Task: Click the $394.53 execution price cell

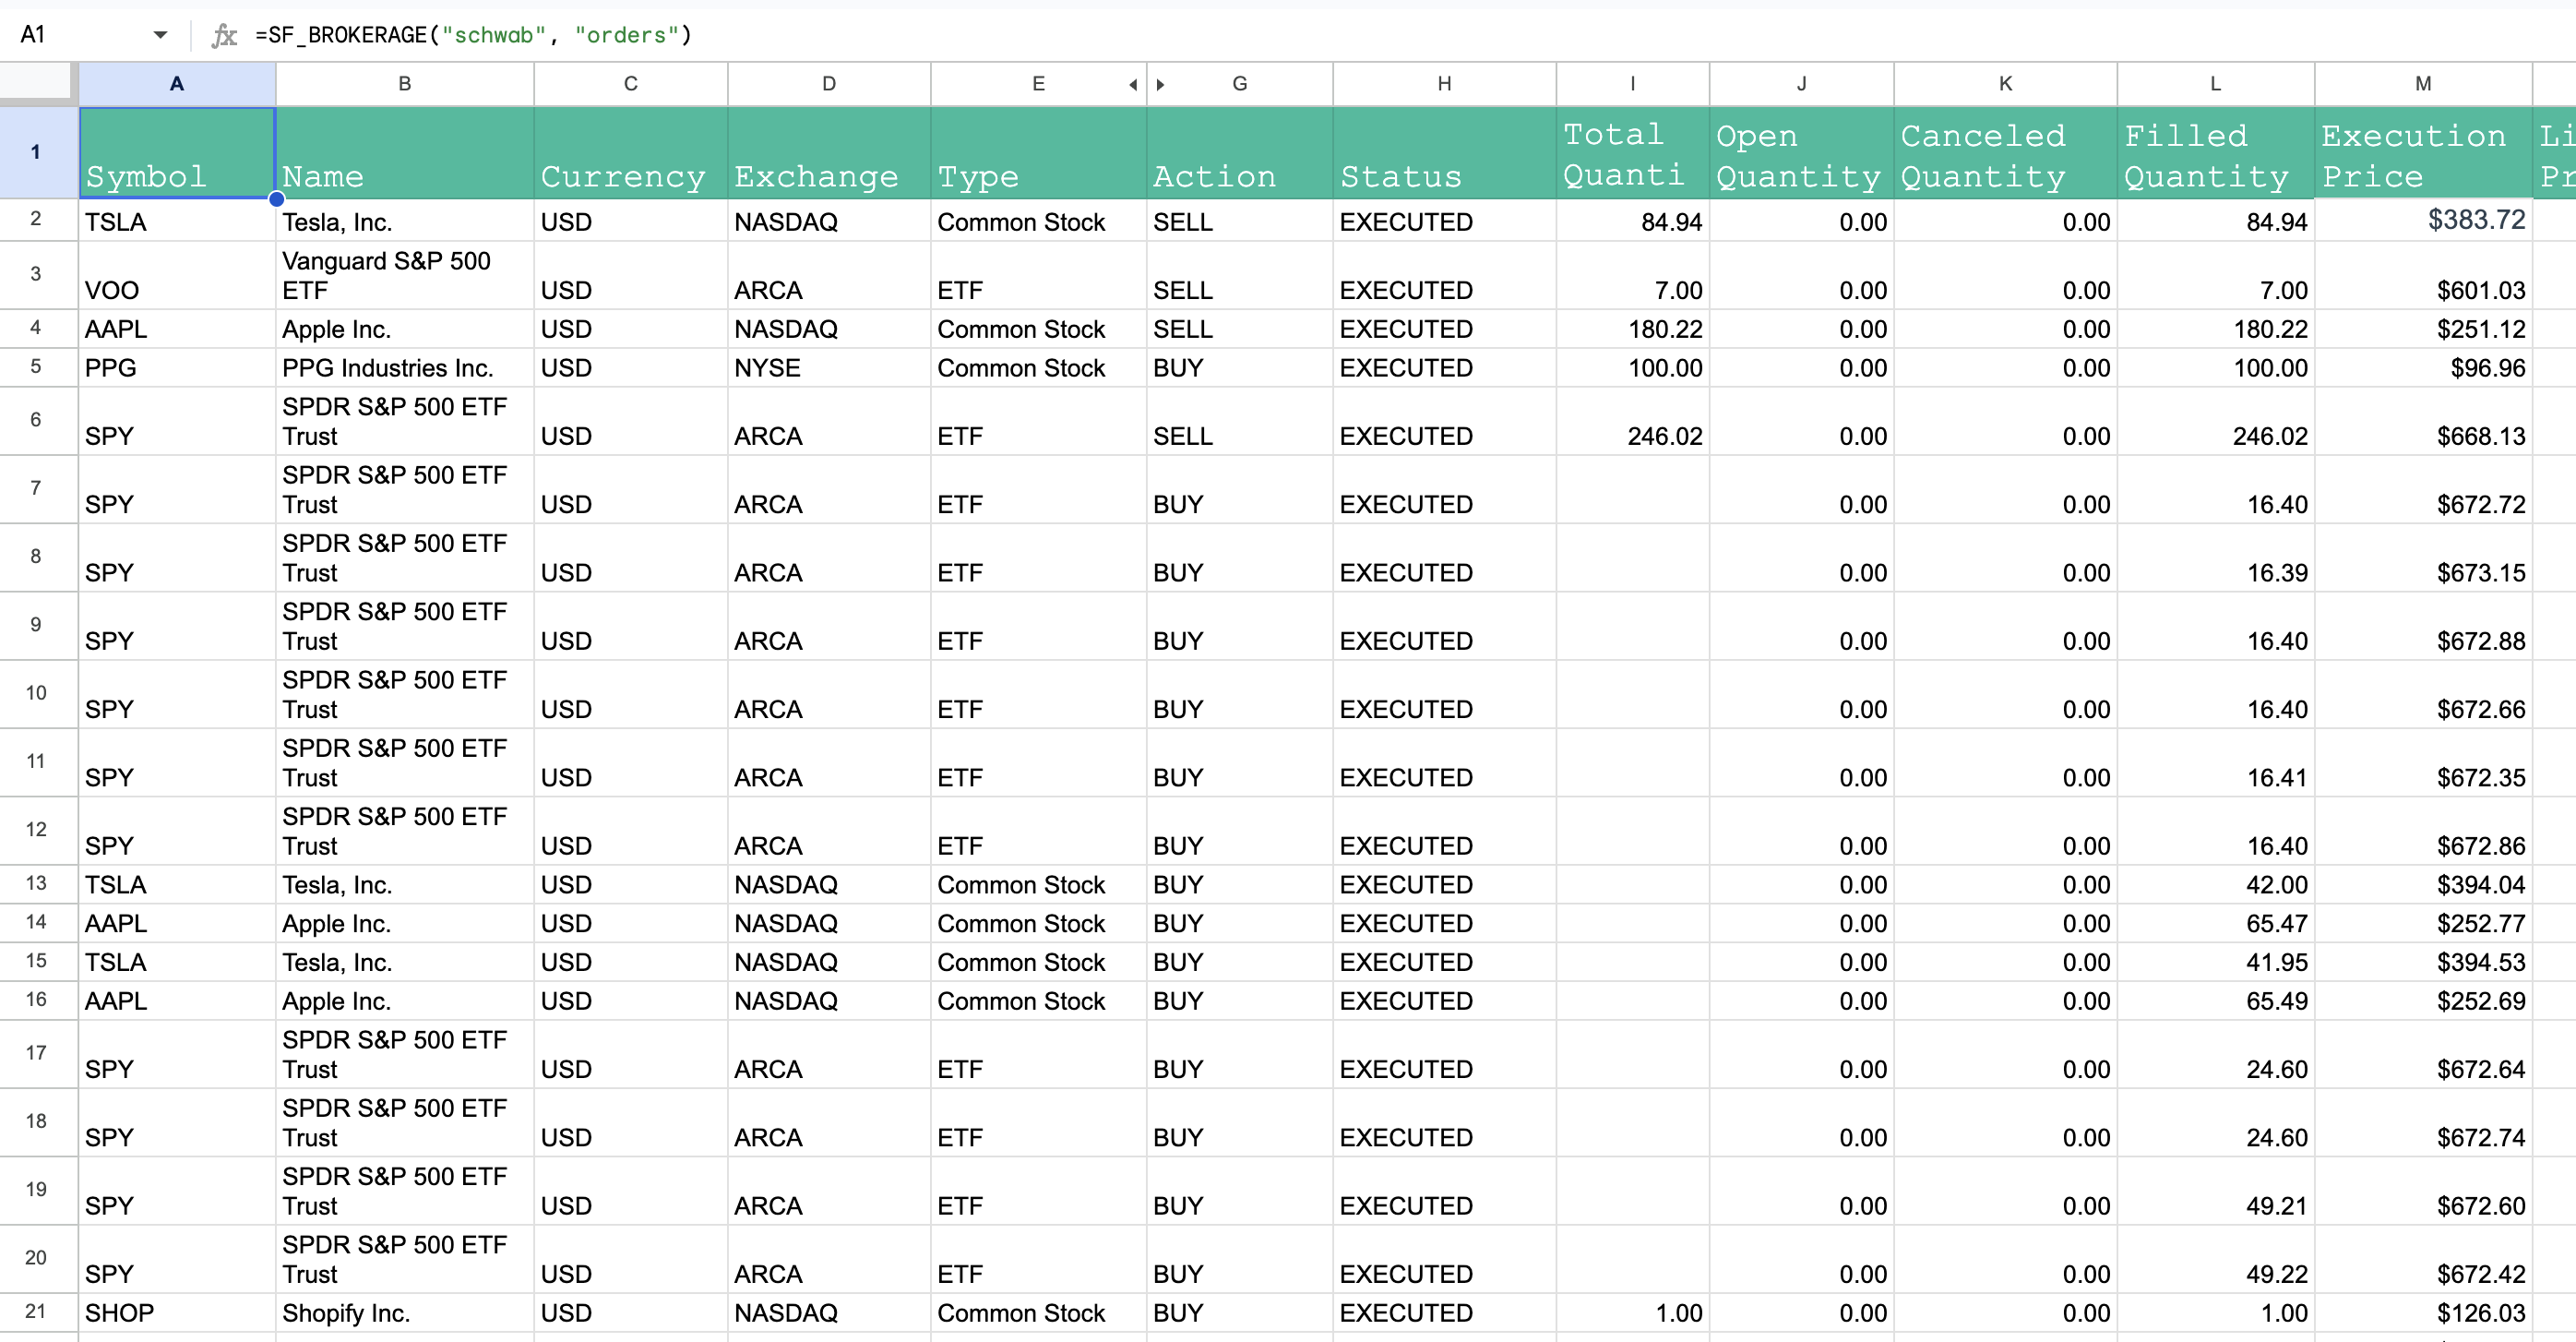Action: [2424, 962]
